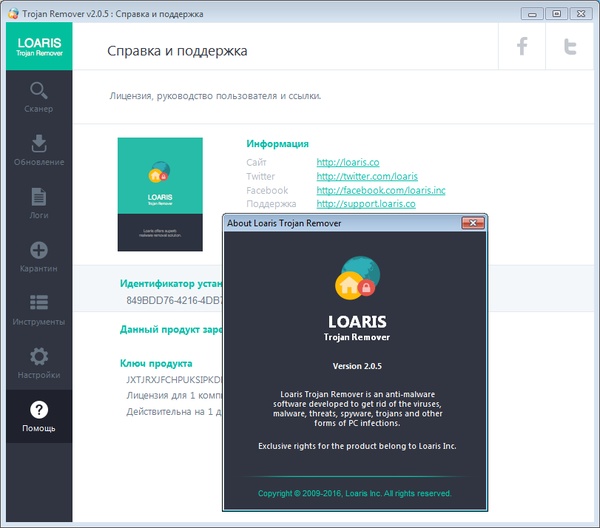
Task: Open the http://twitter.com/loaris link
Action: pos(367,176)
